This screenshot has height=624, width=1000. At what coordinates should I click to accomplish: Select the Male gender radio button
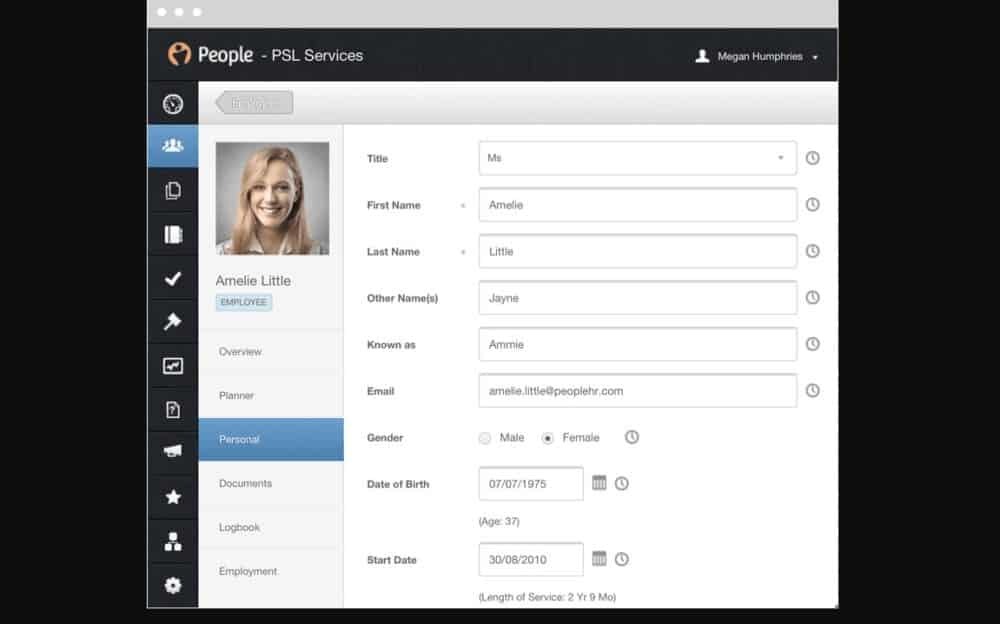tap(485, 438)
